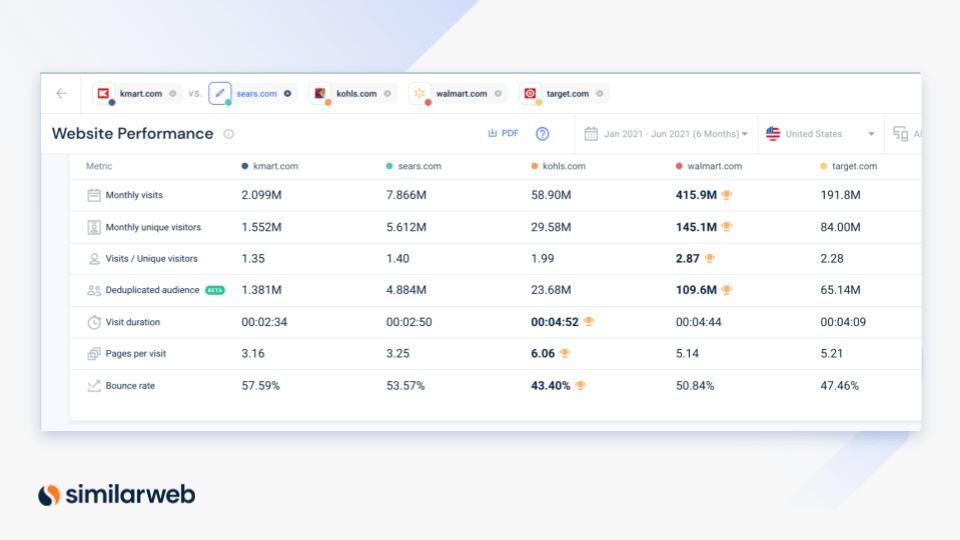This screenshot has width=960, height=540.
Task: Click walmart.com column header in table
Action: (709, 166)
